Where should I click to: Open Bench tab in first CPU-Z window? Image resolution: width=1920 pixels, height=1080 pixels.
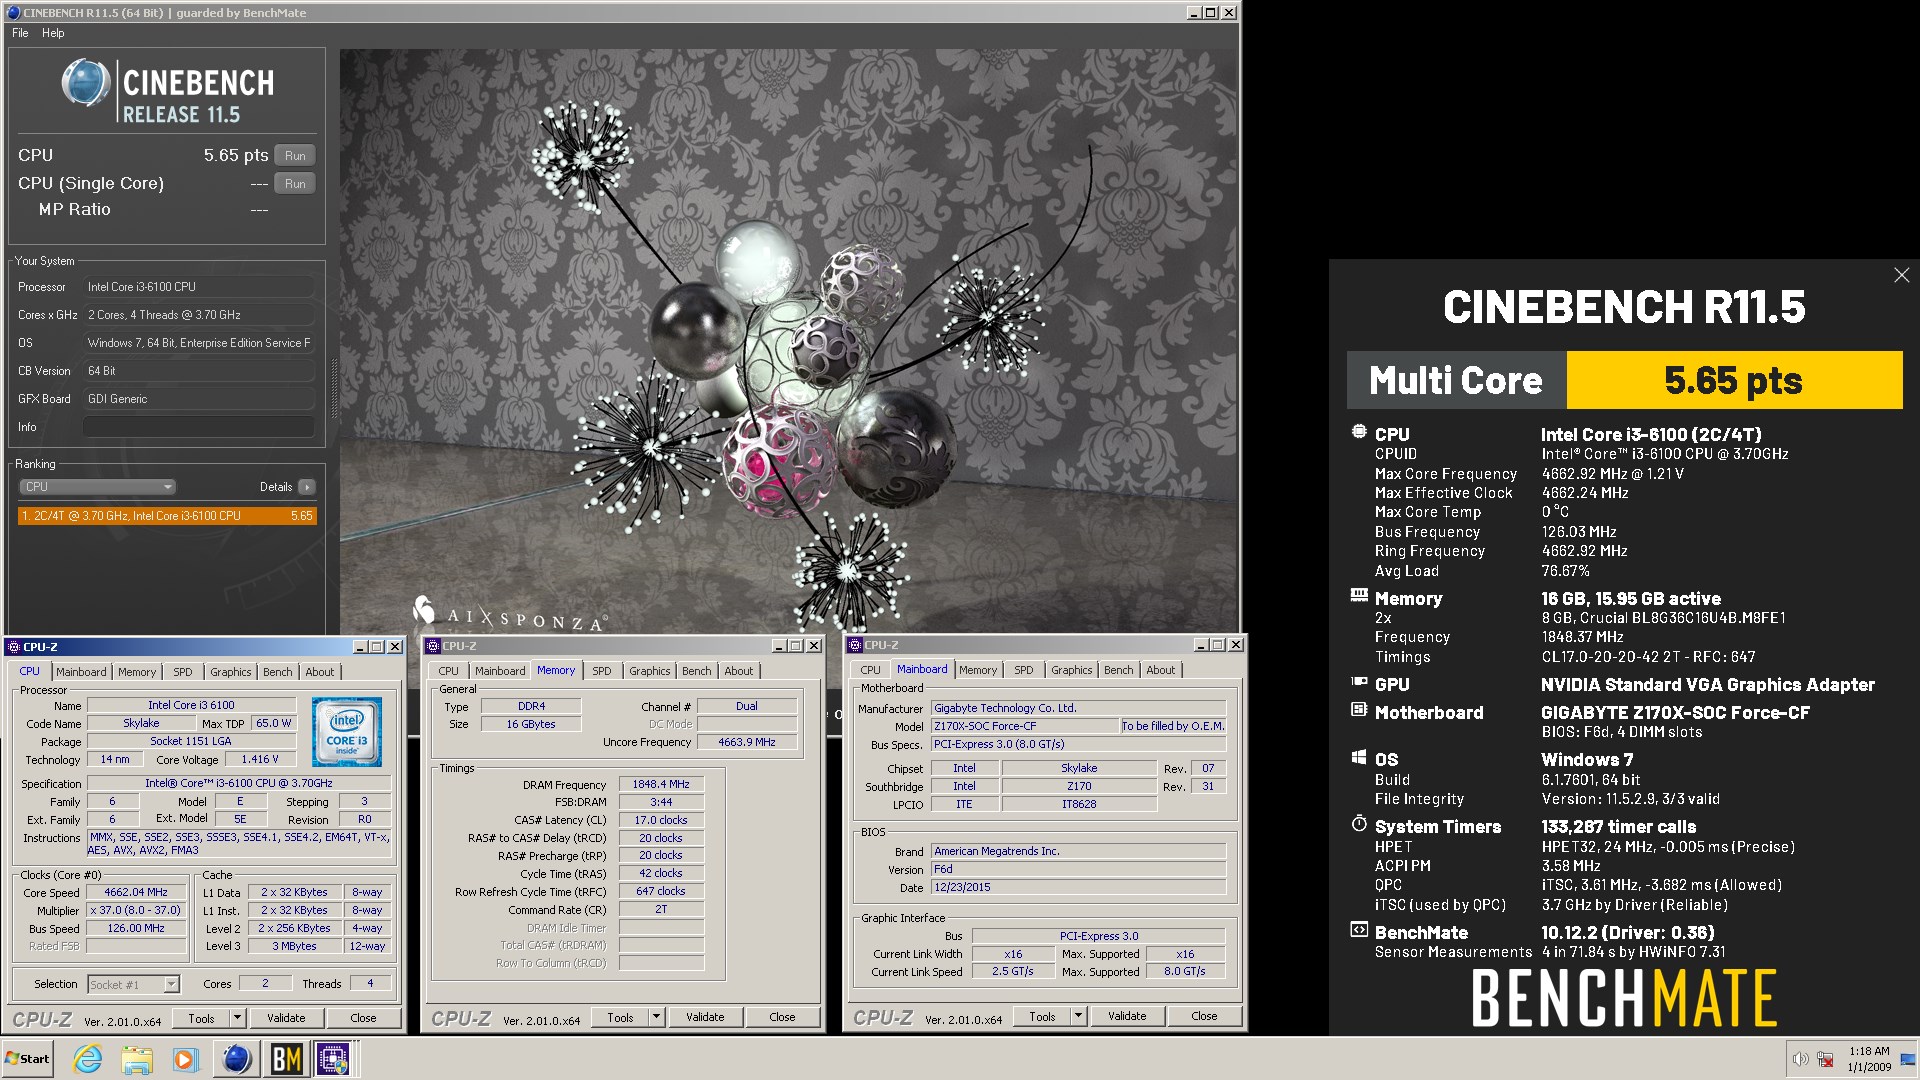(x=278, y=672)
